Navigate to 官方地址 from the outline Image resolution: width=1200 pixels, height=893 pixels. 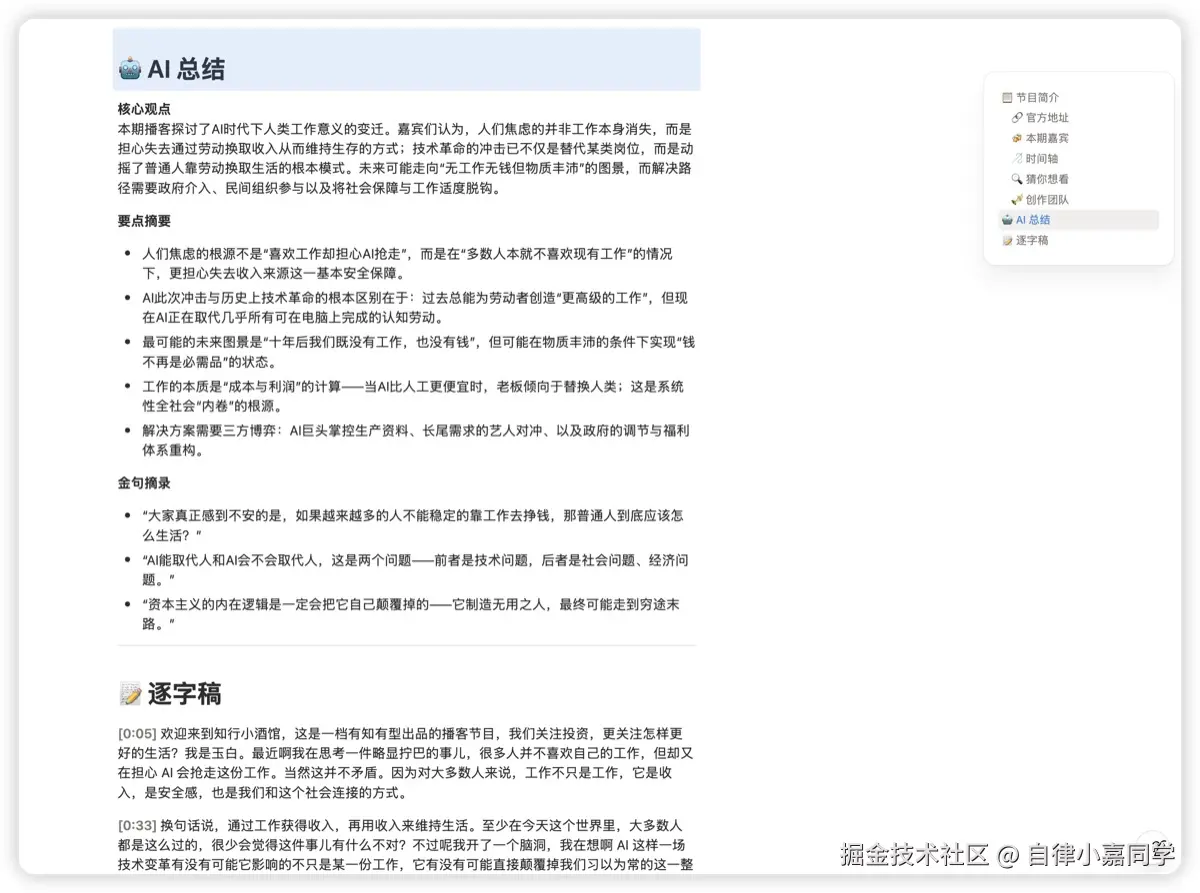tap(1047, 117)
